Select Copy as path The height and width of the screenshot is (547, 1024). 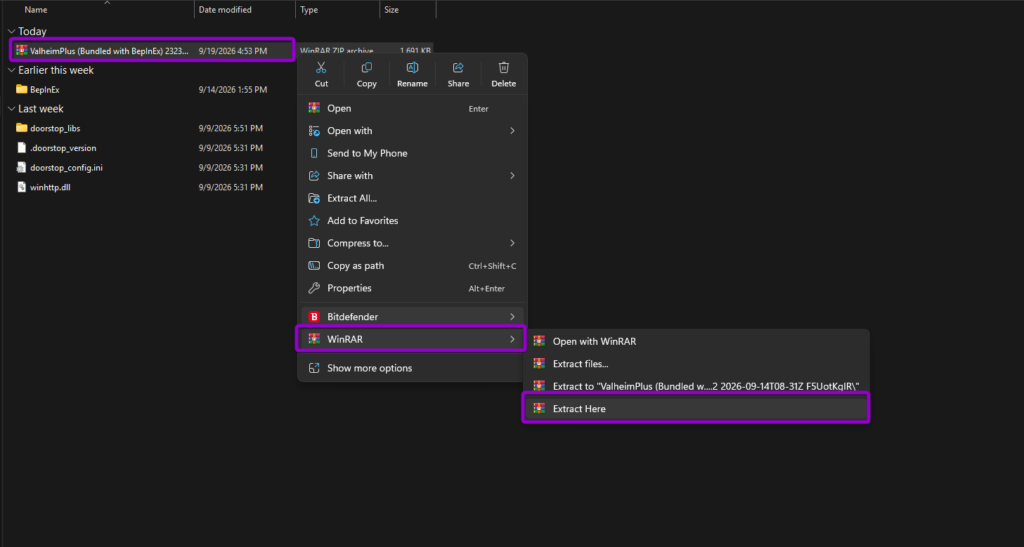[412, 266]
